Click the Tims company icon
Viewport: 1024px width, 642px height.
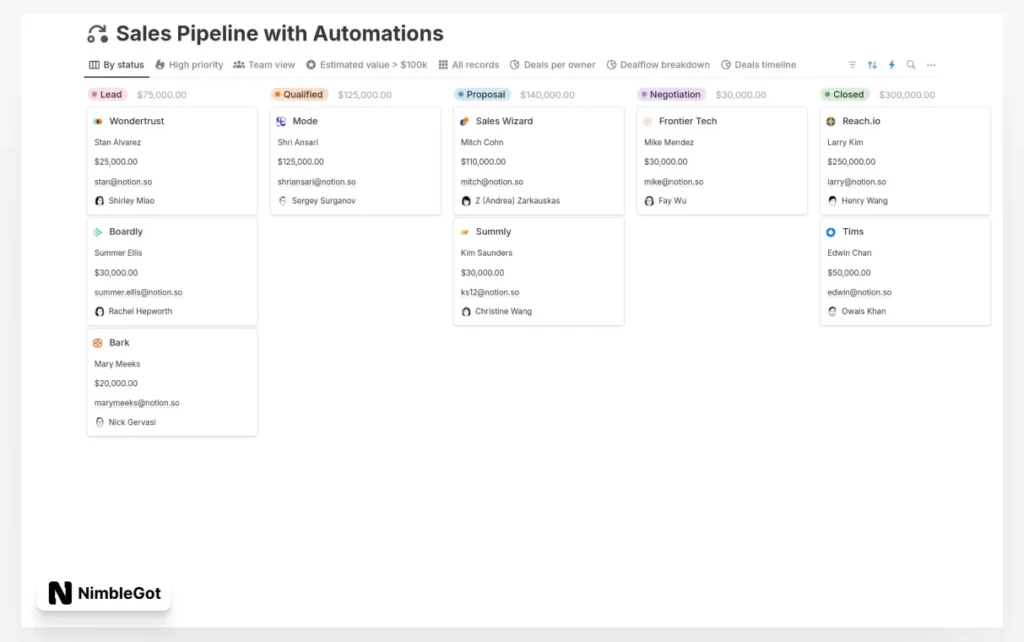point(831,232)
